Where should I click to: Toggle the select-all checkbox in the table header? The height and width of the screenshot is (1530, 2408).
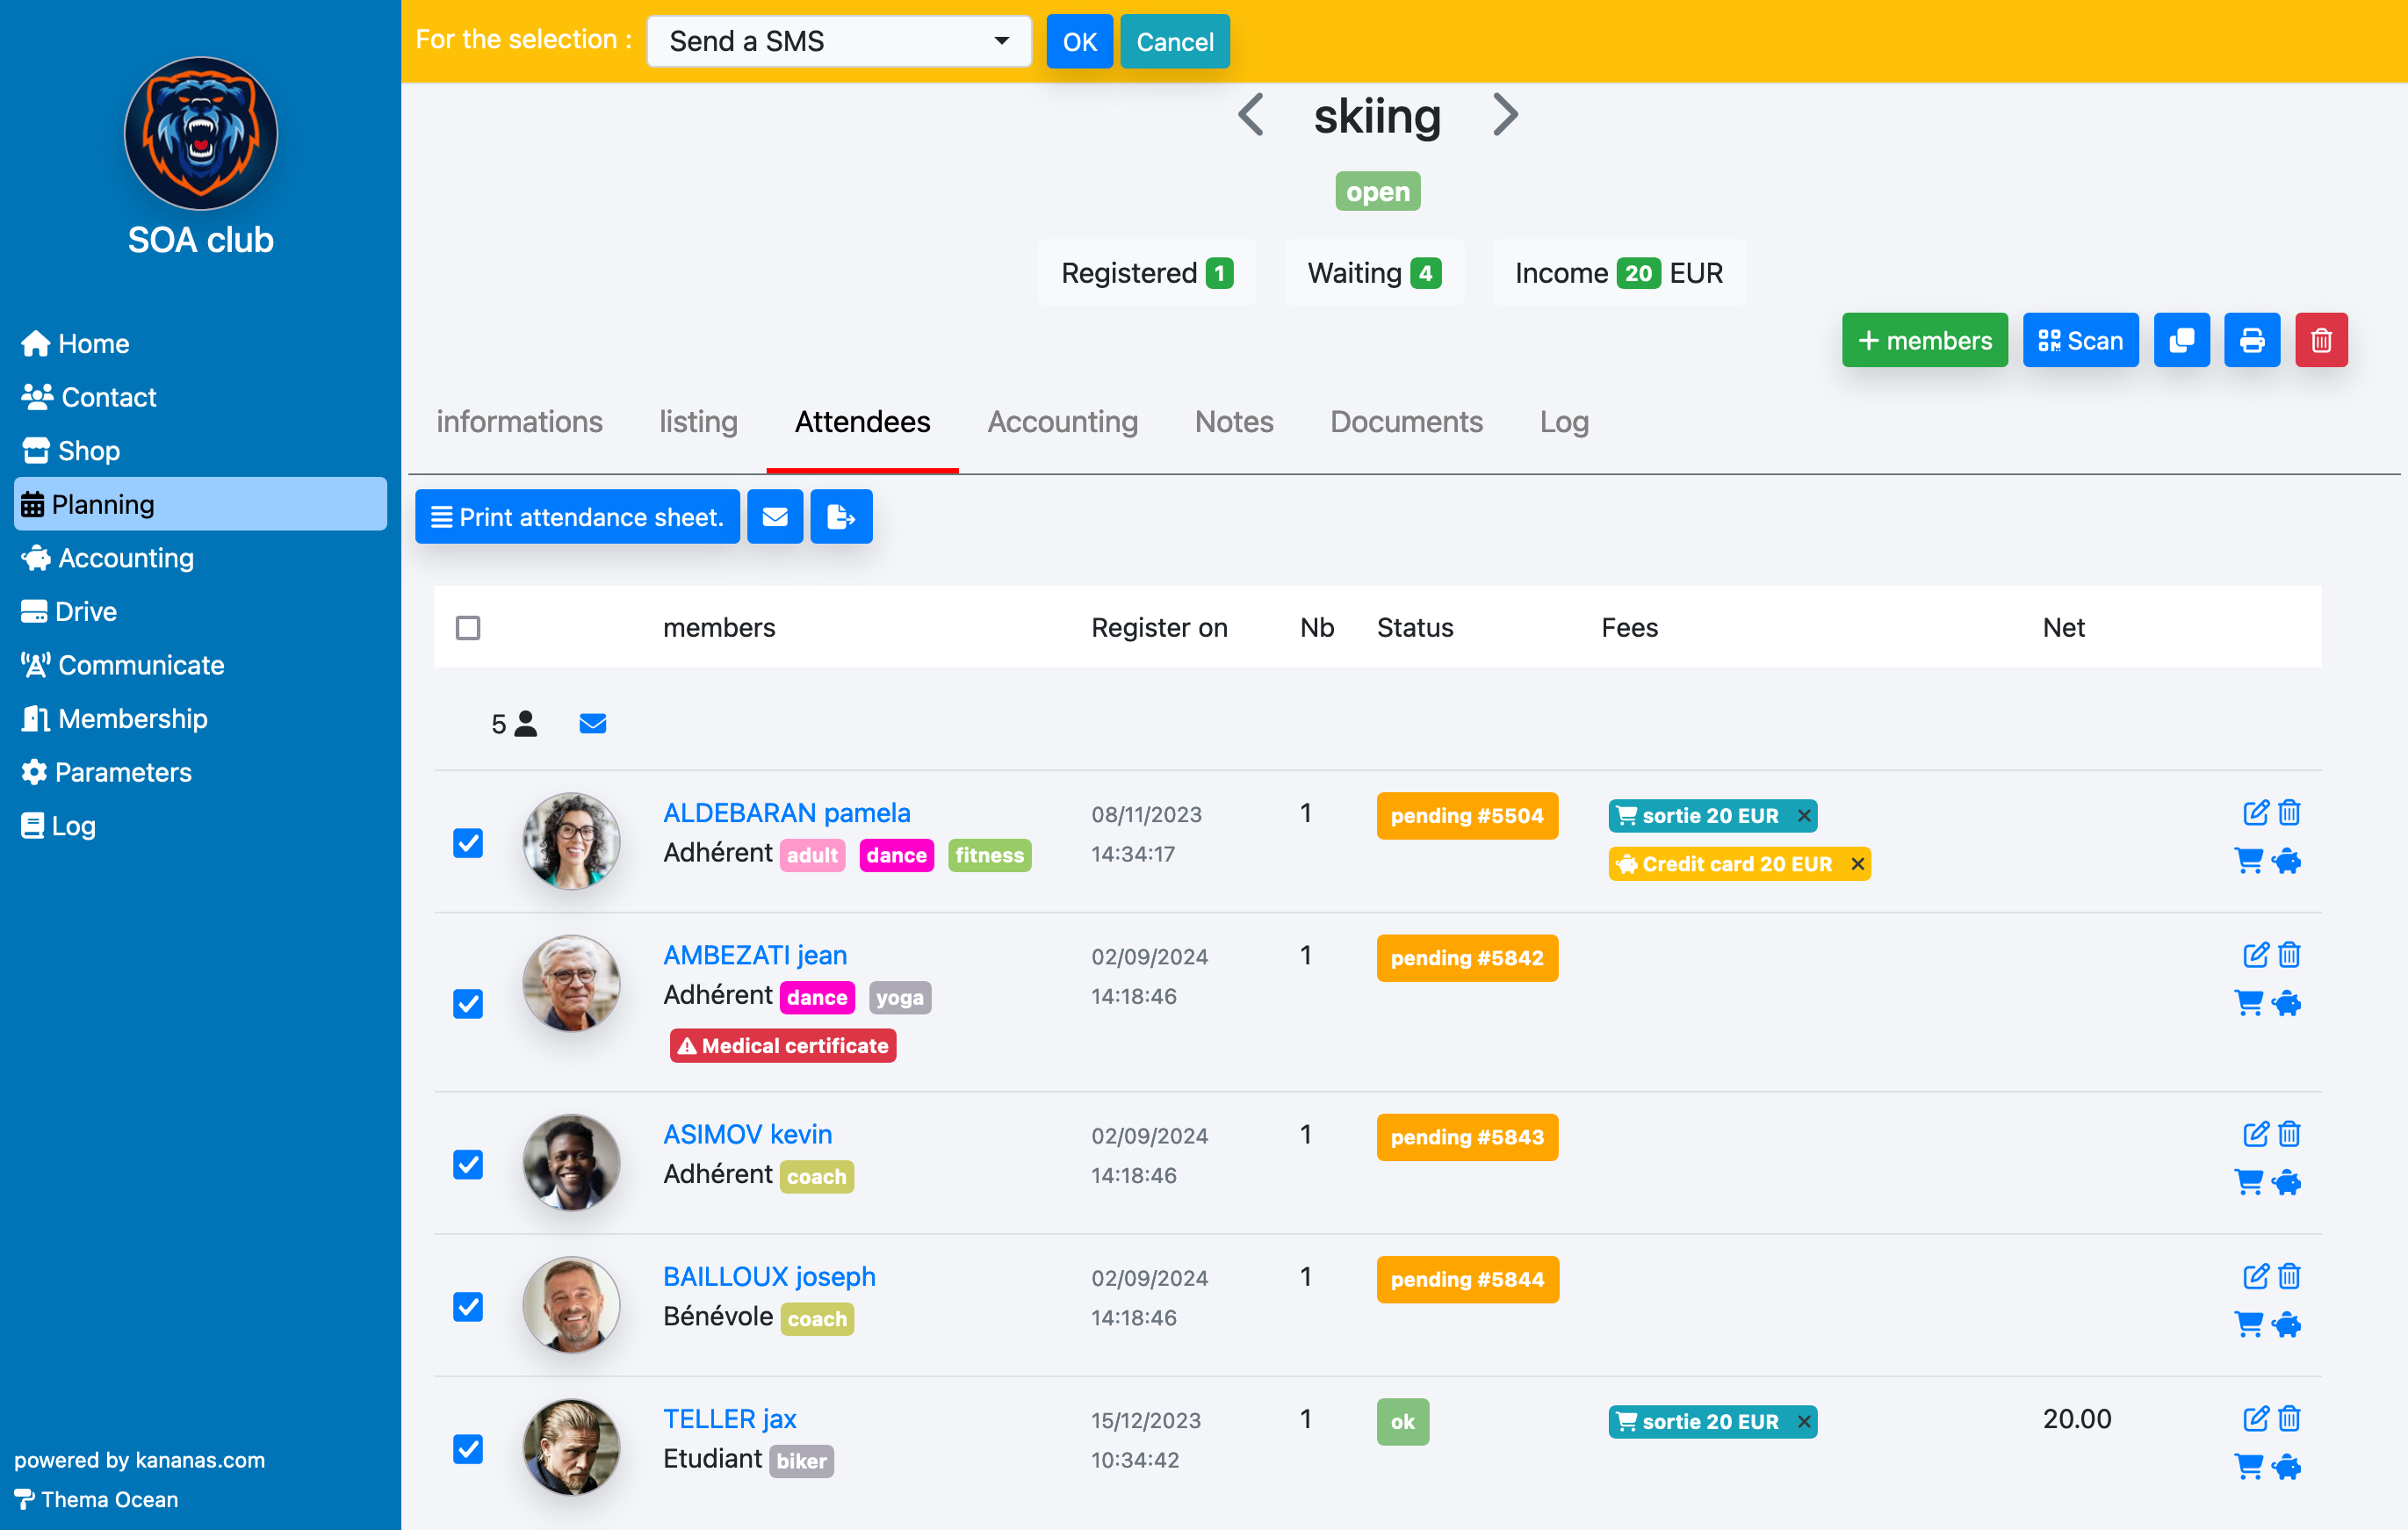point(468,627)
